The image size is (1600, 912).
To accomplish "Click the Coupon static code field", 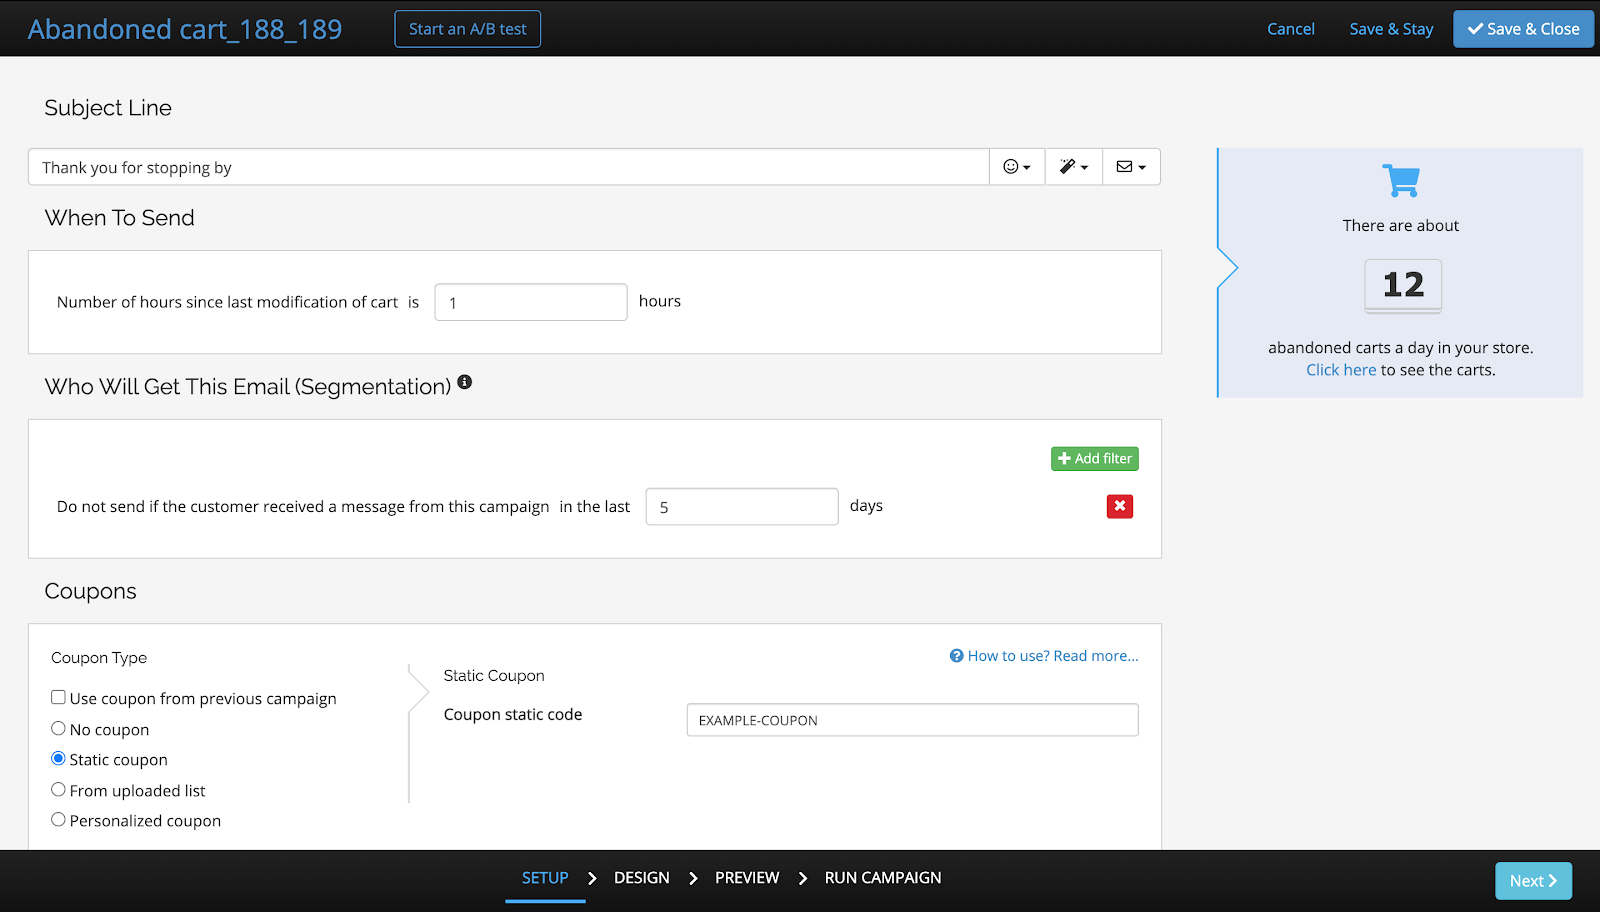I will coord(912,720).
